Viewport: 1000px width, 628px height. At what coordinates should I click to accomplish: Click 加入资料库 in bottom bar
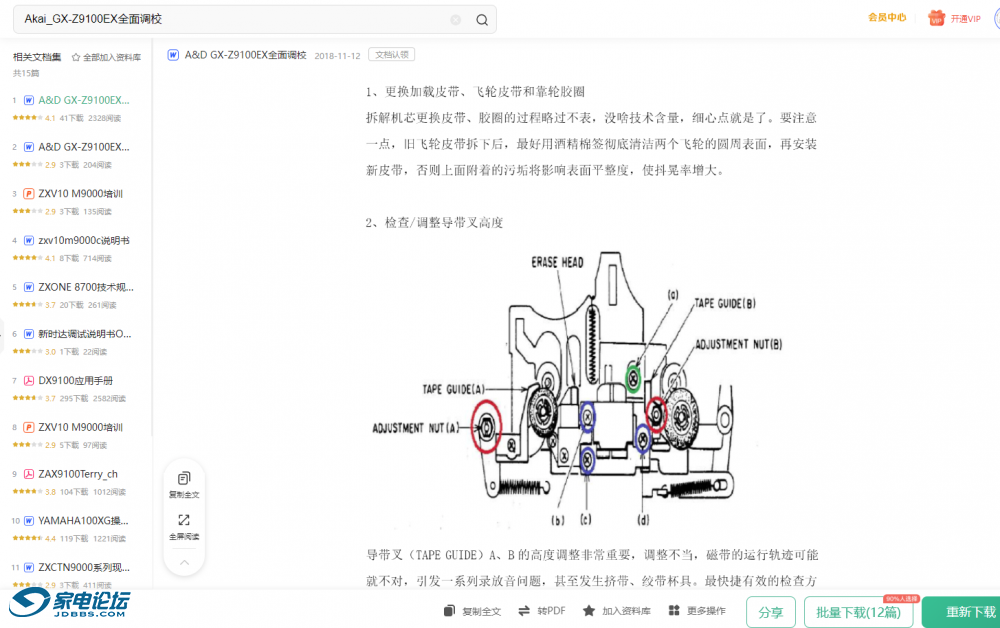[x=617, y=611]
